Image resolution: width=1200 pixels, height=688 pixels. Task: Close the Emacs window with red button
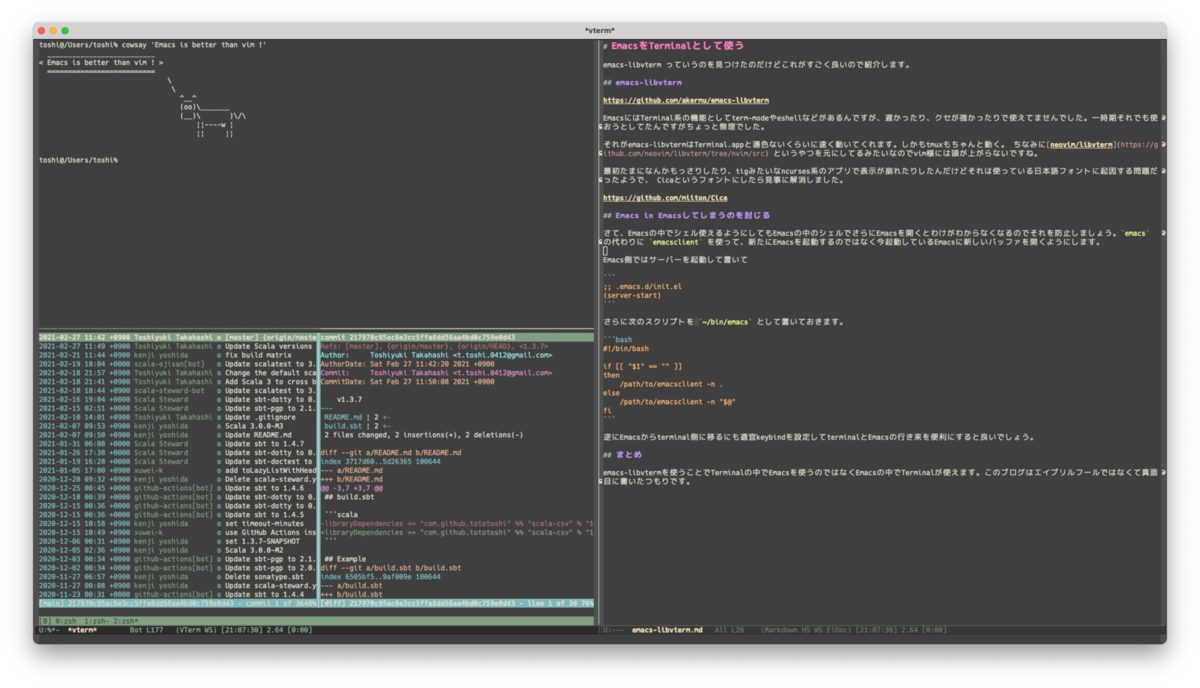[41, 30]
